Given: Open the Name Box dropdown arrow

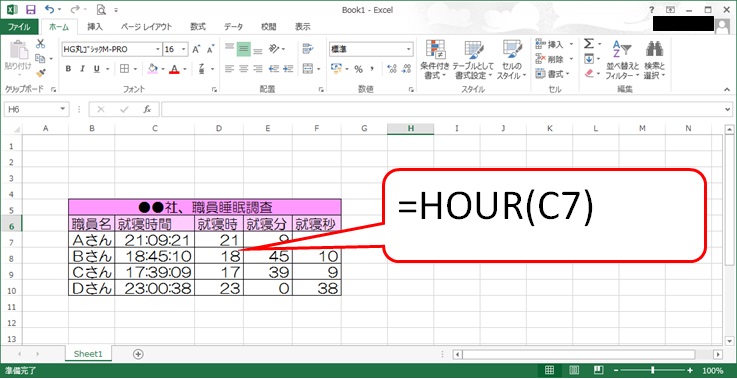Looking at the screenshot, I should pyautogui.click(x=63, y=109).
